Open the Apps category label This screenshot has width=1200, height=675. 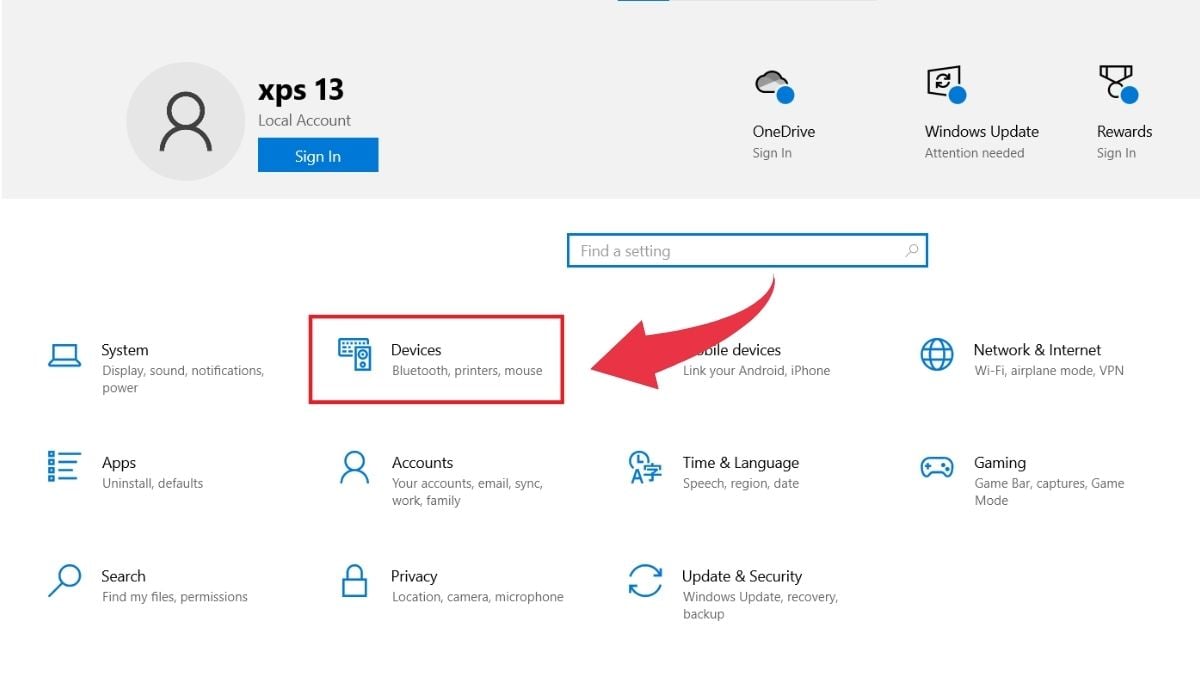(119, 463)
